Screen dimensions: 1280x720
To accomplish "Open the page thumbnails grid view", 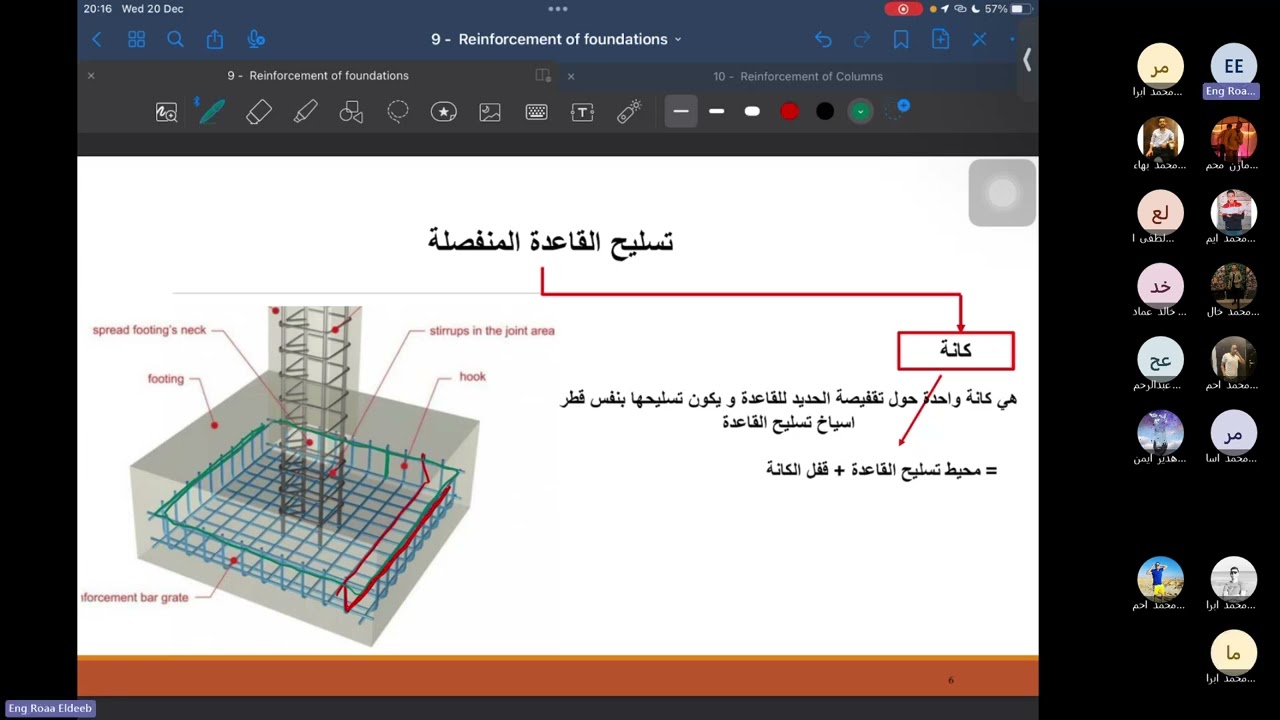I will pyautogui.click(x=137, y=39).
